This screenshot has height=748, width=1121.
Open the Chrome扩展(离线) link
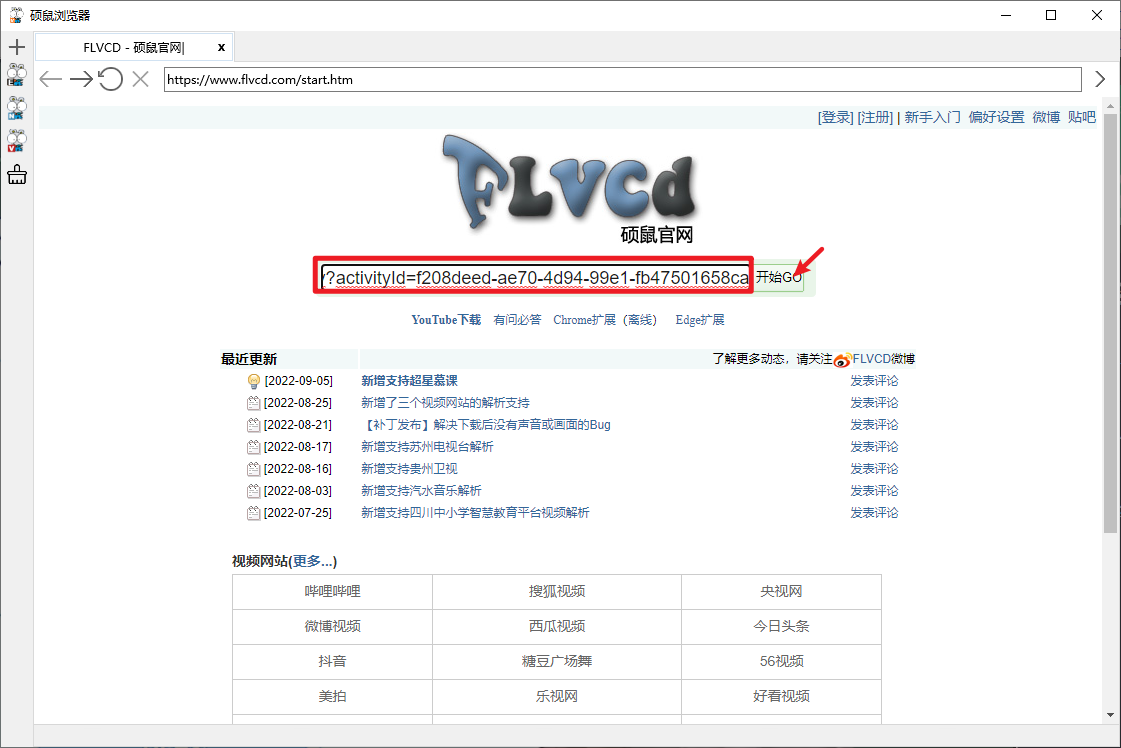[x=605, y=320]
